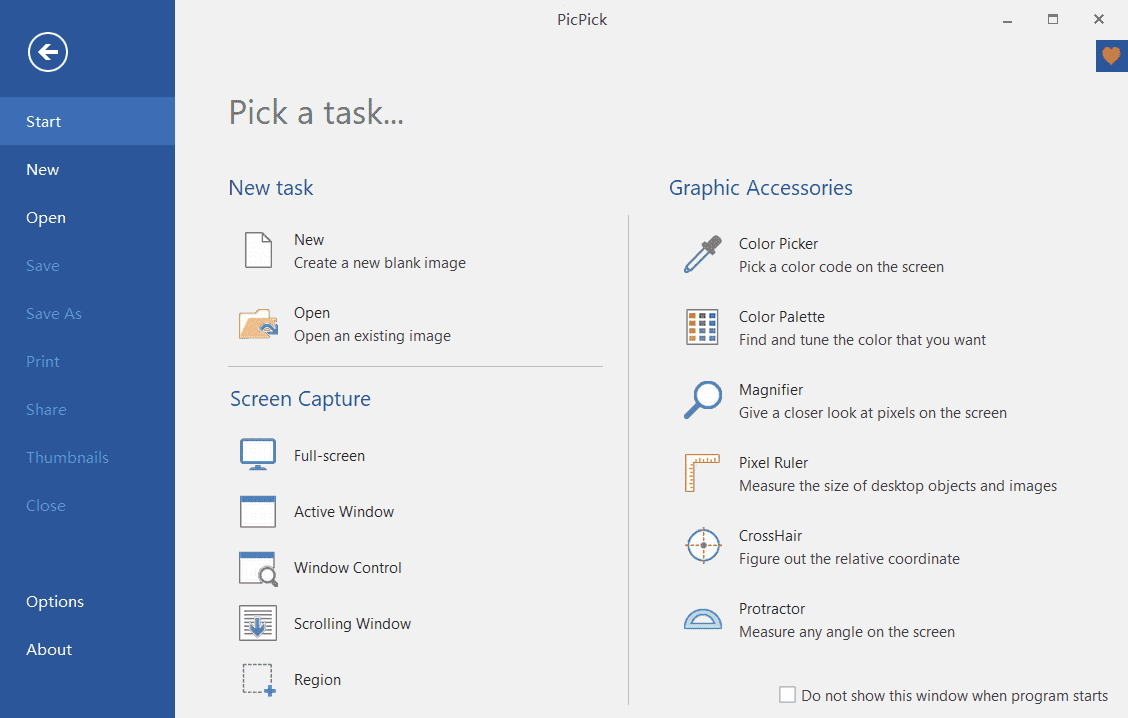Click the Color Picker eyedropper icon
This screenshot has height=718, width=1128.
tap(703, 255)
